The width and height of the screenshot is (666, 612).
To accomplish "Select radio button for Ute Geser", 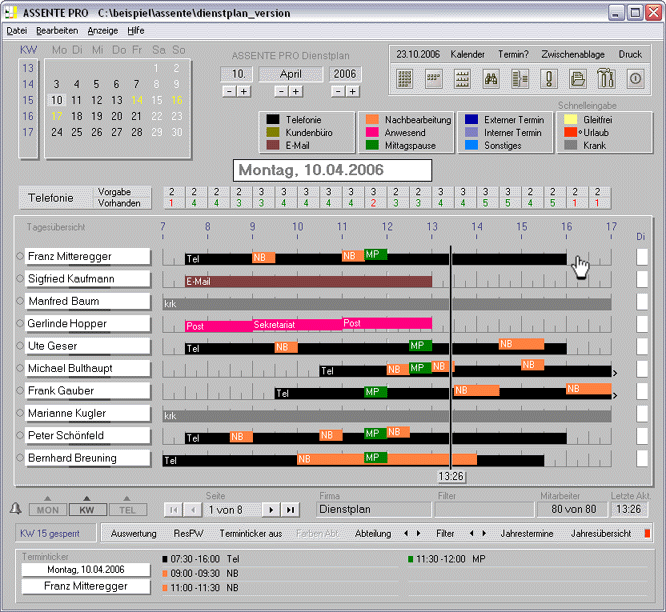I will (x=20, y=346).
